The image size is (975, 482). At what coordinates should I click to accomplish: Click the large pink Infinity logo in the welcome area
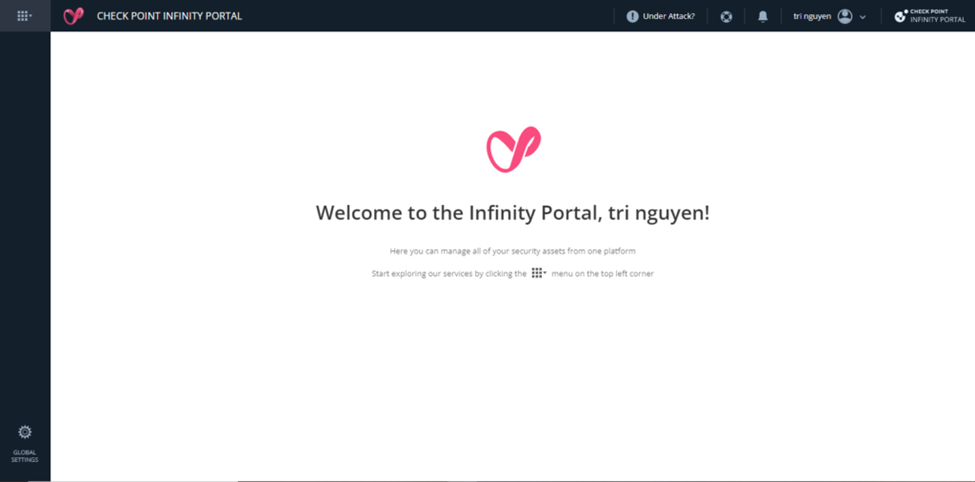[x=513, y=149]
